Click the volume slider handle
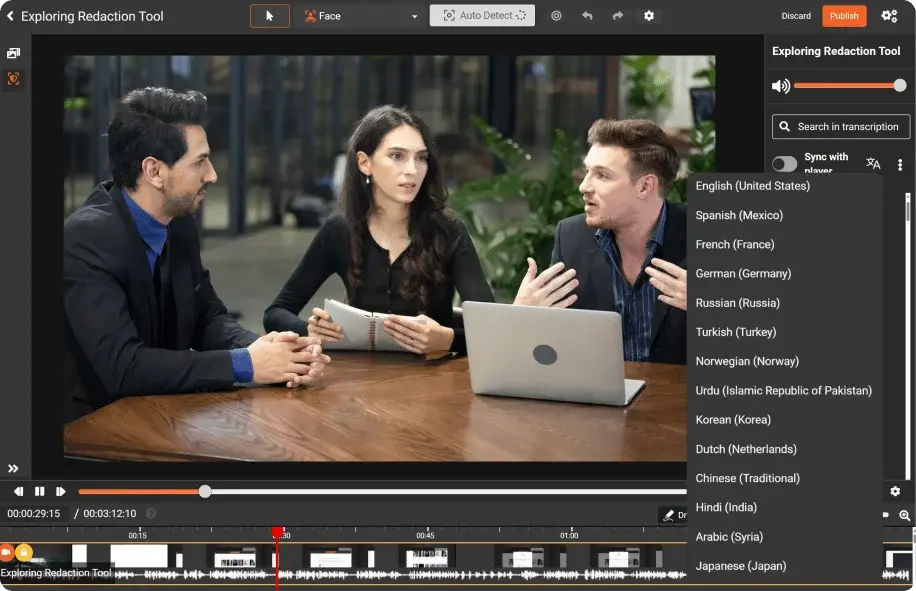Image resolution: width=916 pixels, height=591 pixels. pyautogui.click(x=900, y=86)
